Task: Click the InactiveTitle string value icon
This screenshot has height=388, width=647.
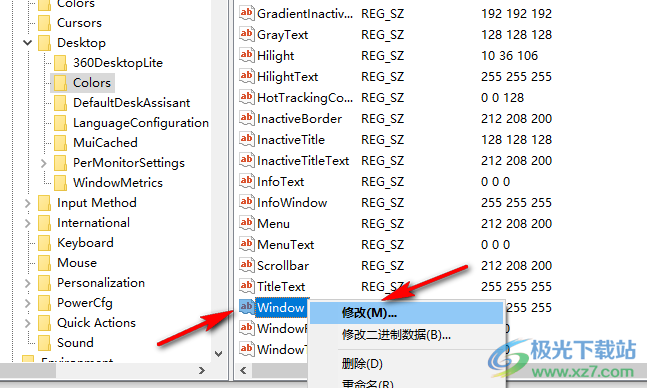Action: click(247, 139)
